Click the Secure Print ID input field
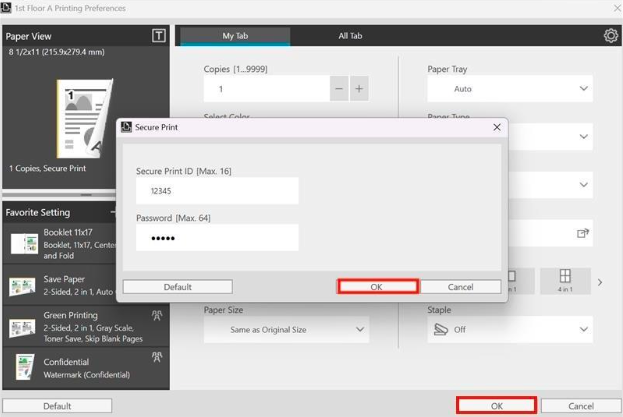The height and width of the screenshot is (417, 623). pos(217,191)
